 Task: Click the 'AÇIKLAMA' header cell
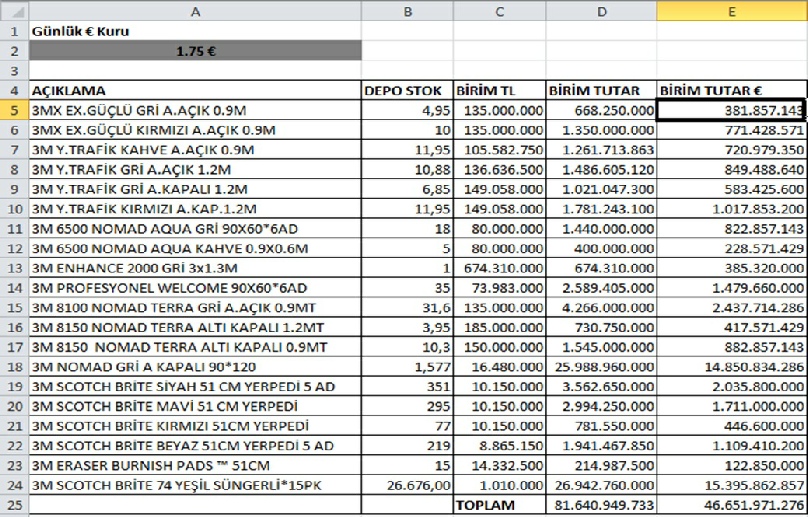[195, 91]
